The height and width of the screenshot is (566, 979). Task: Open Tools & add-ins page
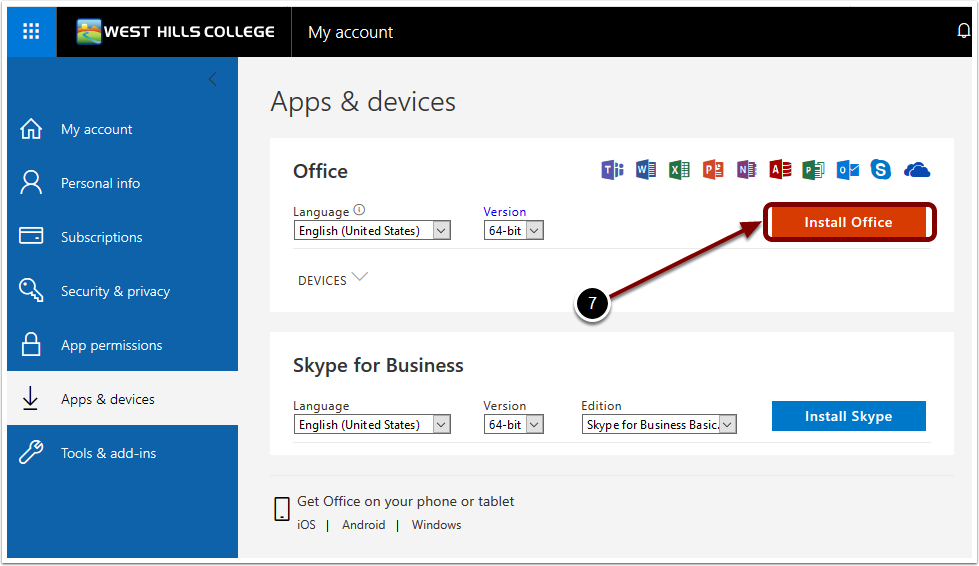click(x=109, y=453)
